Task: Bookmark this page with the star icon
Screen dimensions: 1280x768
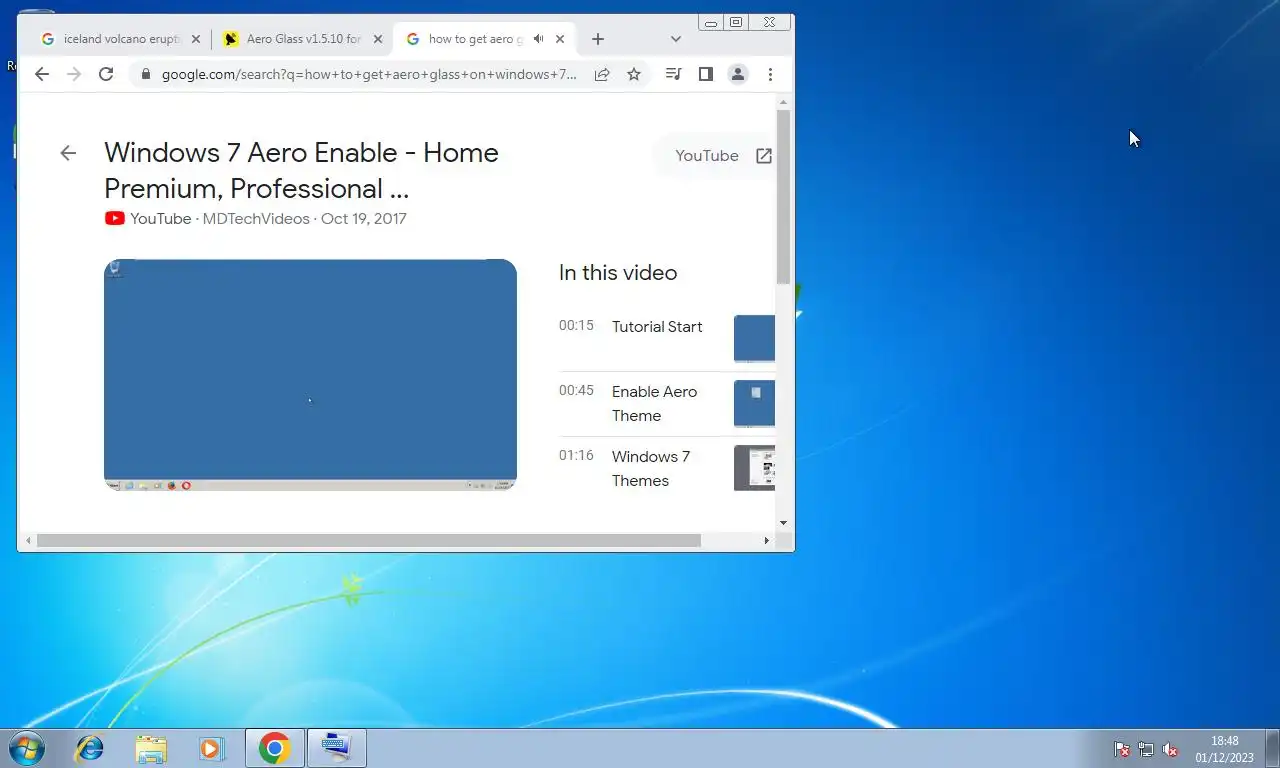Action: (x=634, y=74)
